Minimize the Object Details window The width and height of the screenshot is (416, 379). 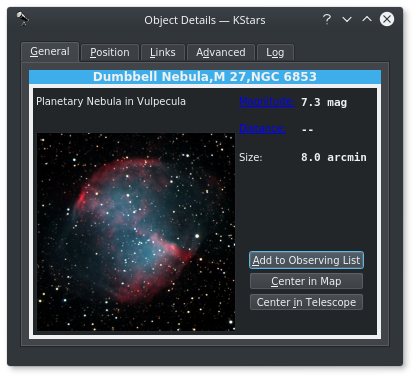[347, 19]
